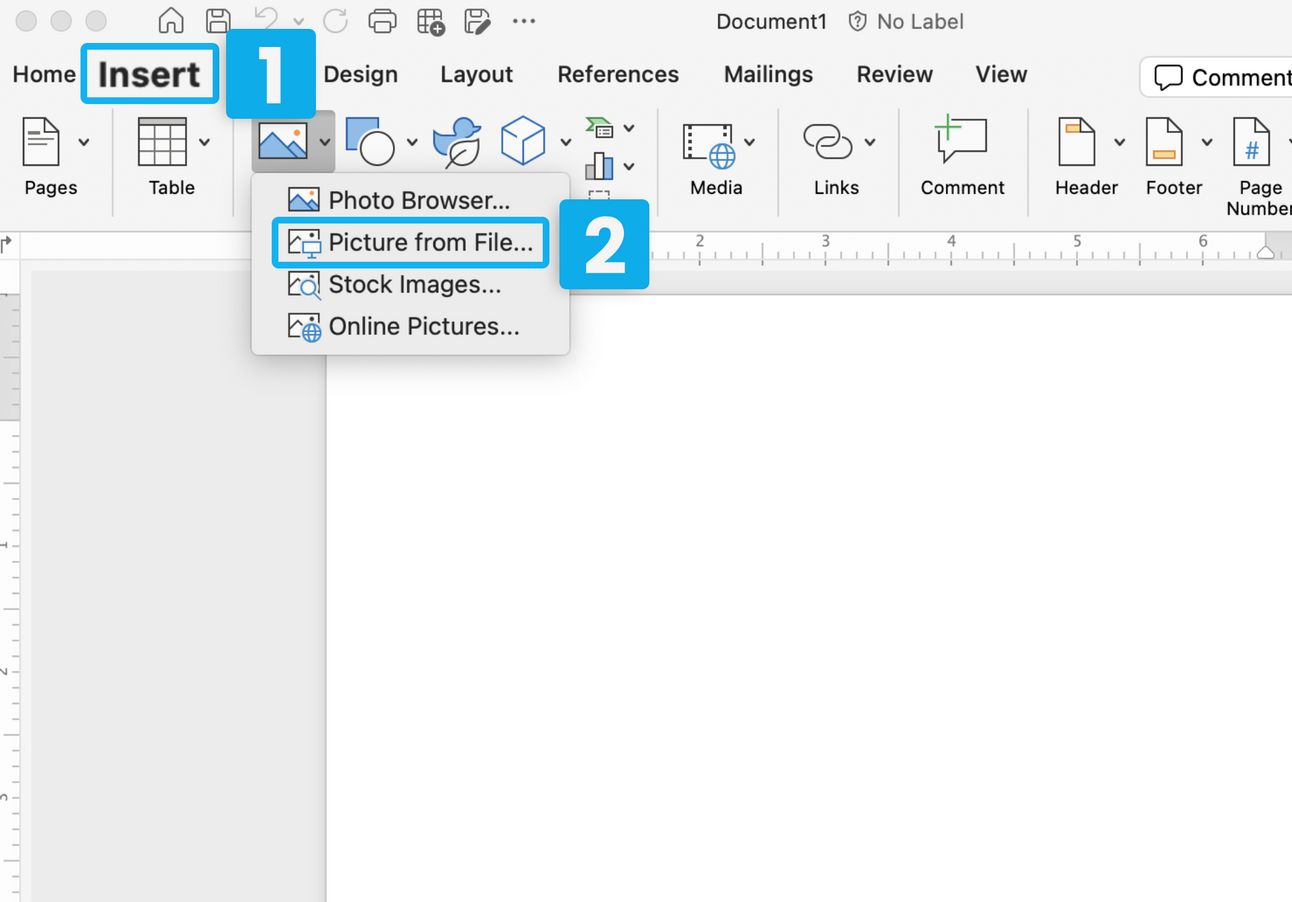The image size is (1292, 902).
Task: Redo the last undone action
Action: (335, 21)
